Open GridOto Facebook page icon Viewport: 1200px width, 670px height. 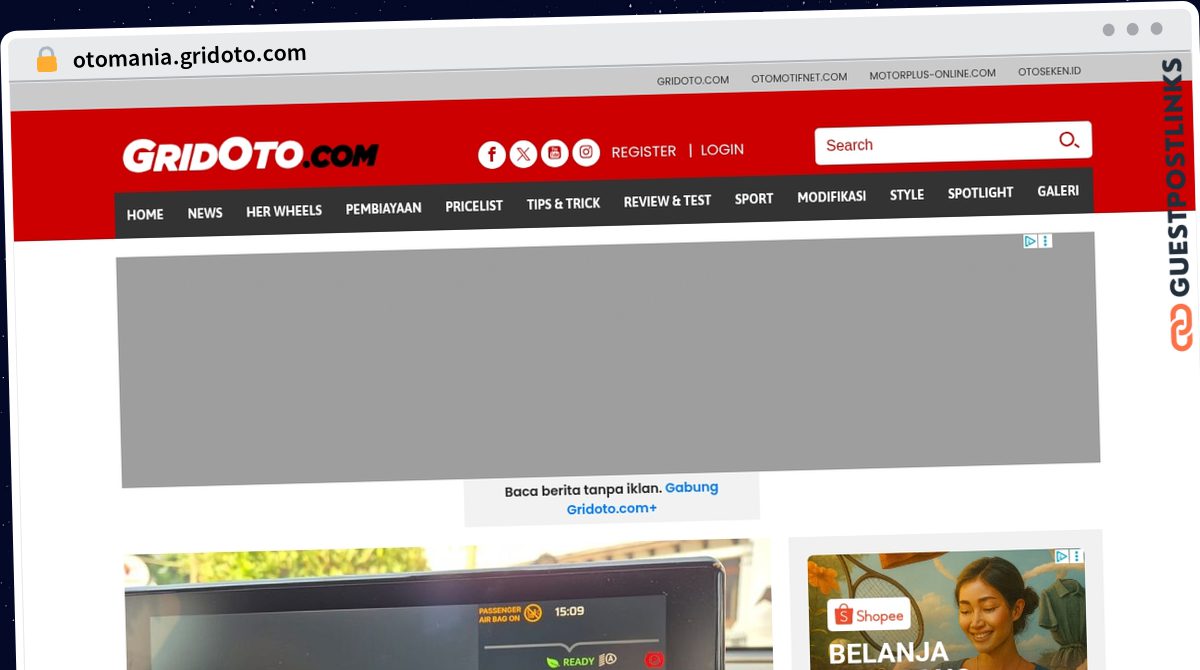coord(492,155)
